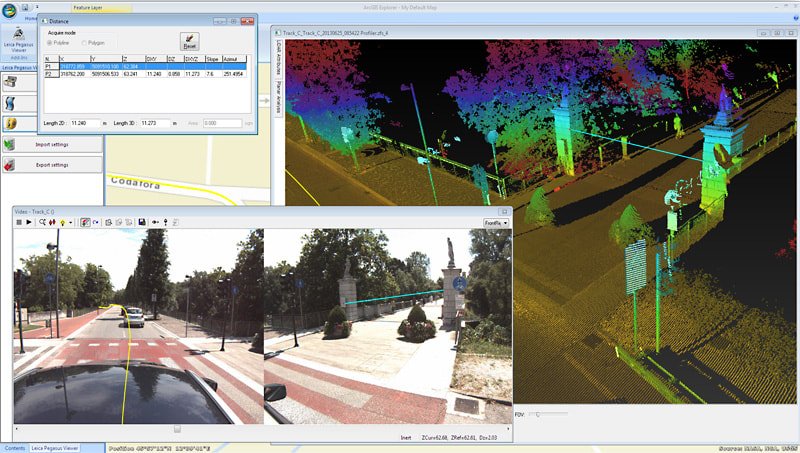Image resolution: width=800 pixels, height=453 pixels.
Task: Play the Track_C video
Action: tap(29, 222)
